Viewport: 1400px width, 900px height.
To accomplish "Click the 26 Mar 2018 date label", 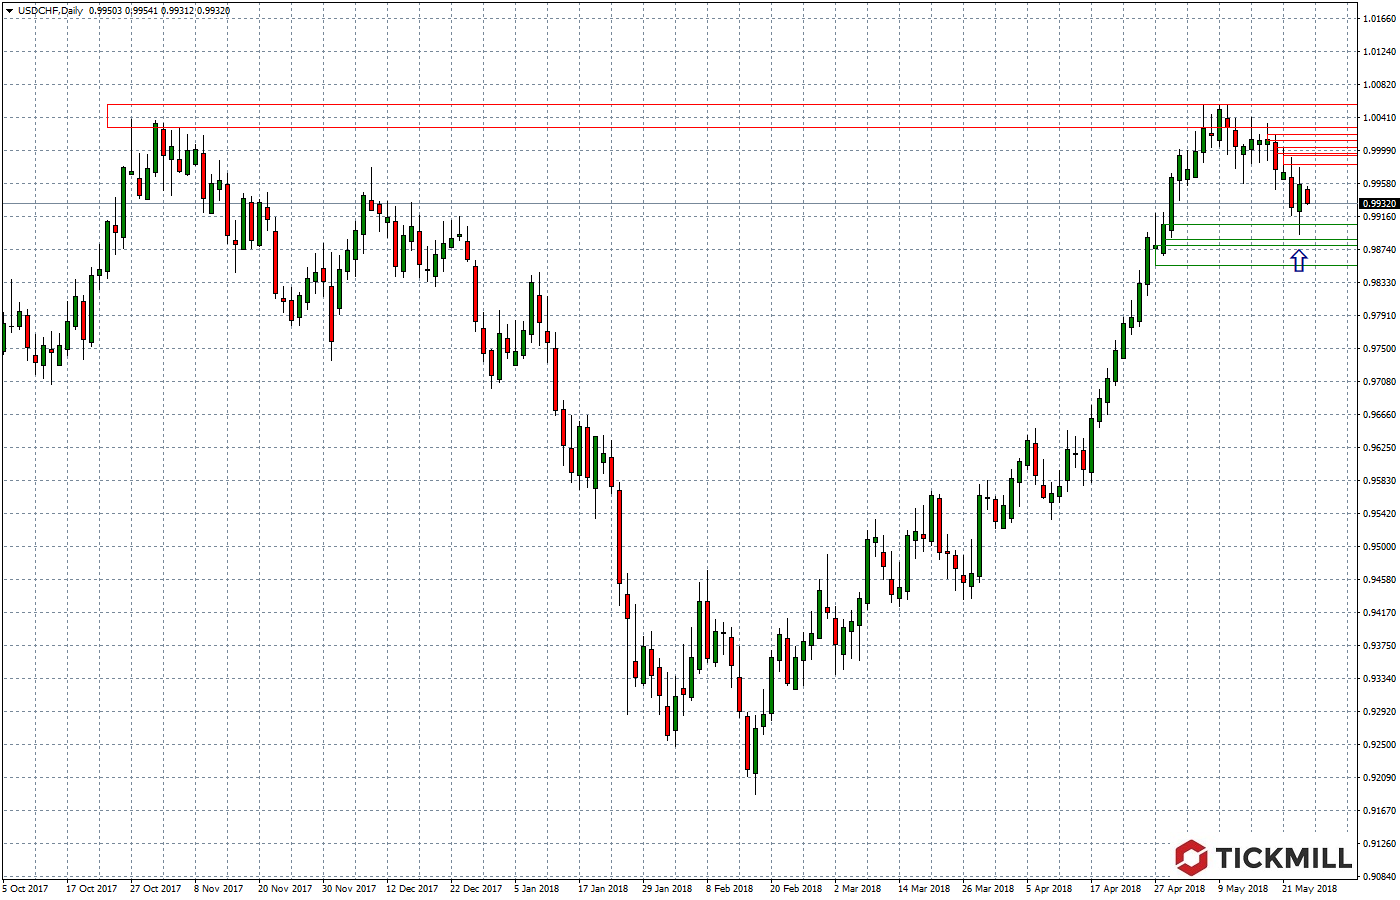I will [x=988, y=888].
